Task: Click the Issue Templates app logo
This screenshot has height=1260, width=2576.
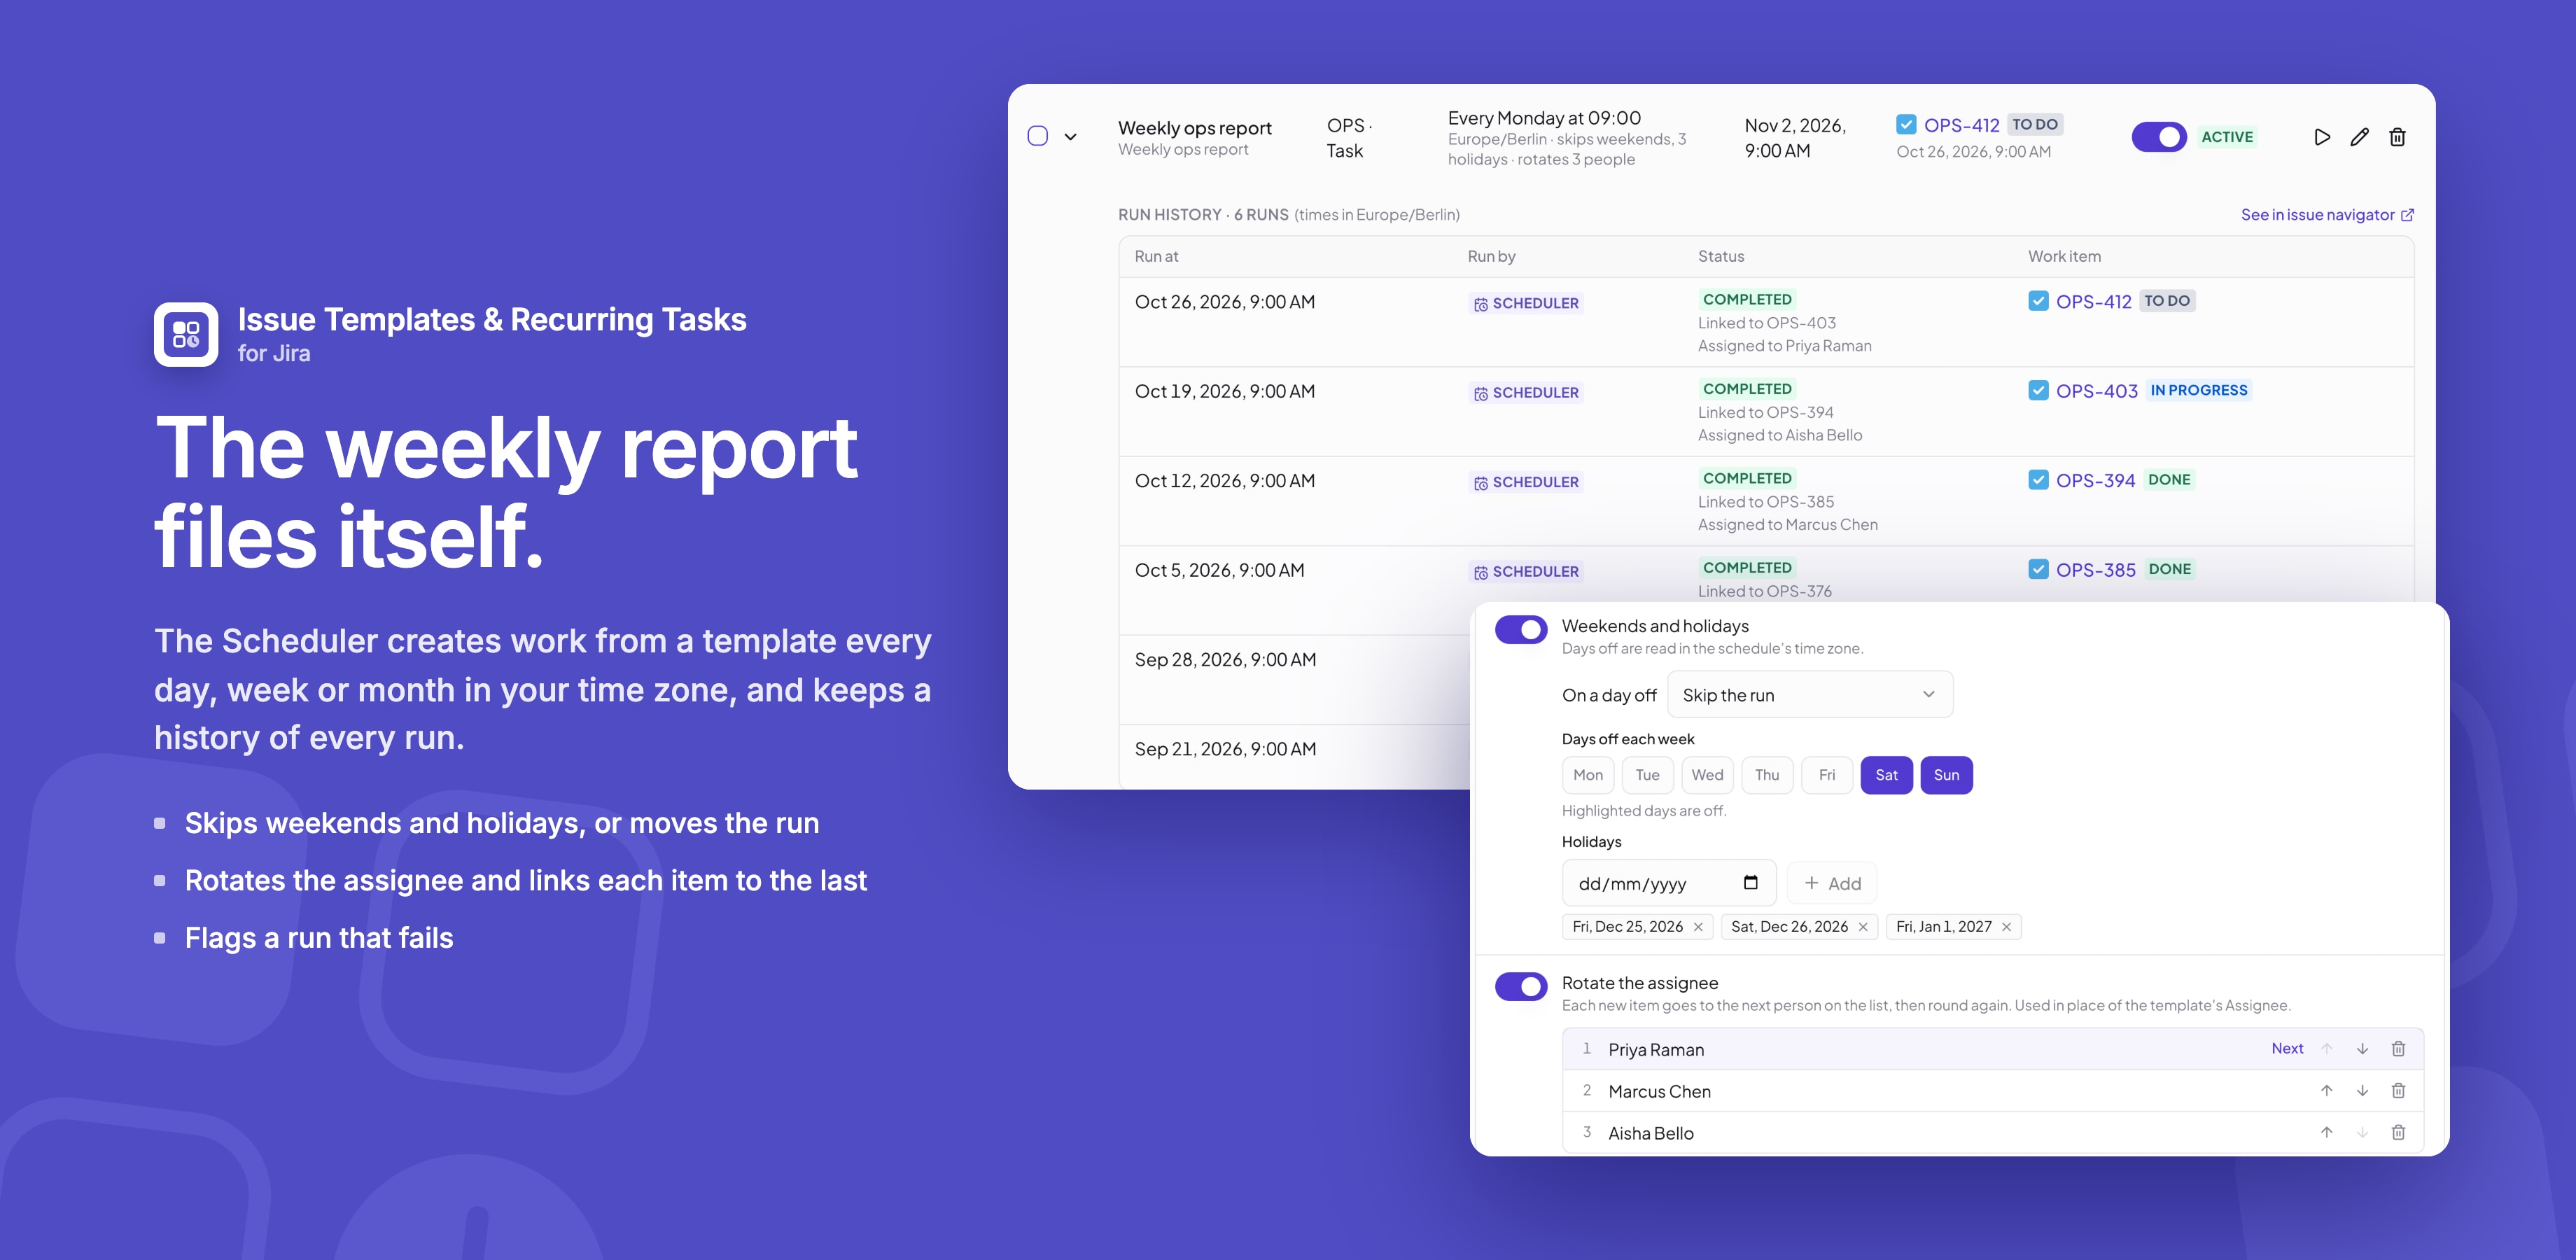Action: (x=186, y=335)
